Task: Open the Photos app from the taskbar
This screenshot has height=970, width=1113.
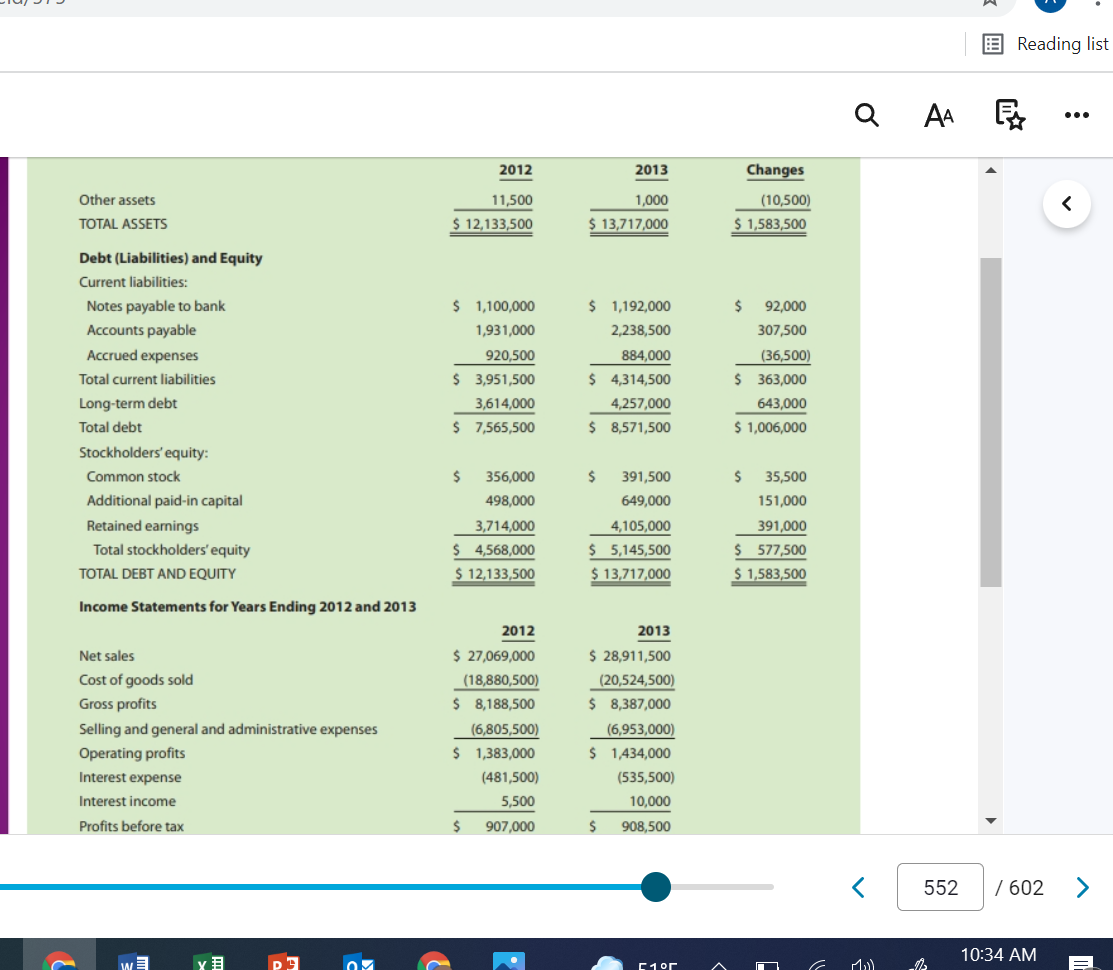Action: coord(508,962)
